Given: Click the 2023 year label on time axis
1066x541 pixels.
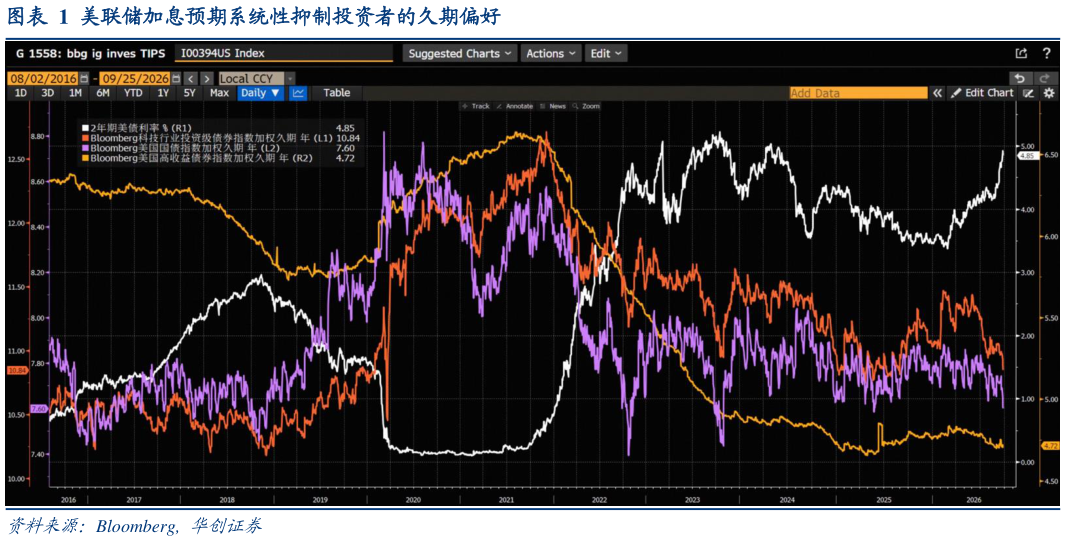Looking at the screenshot, I should 693,499.
